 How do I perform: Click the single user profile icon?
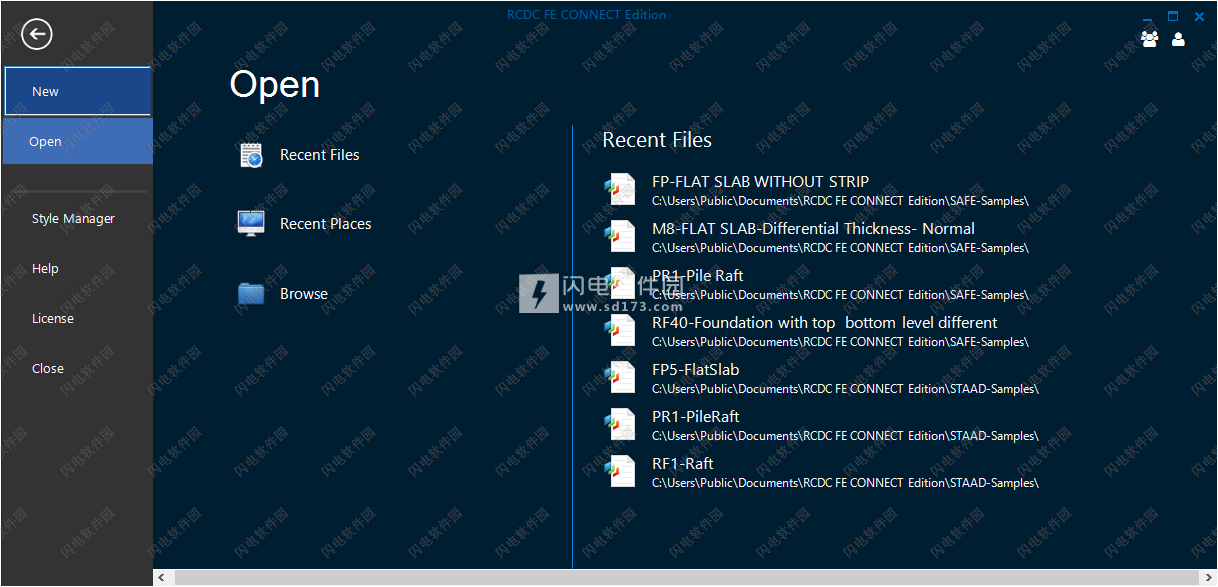tap(1178, 39)
